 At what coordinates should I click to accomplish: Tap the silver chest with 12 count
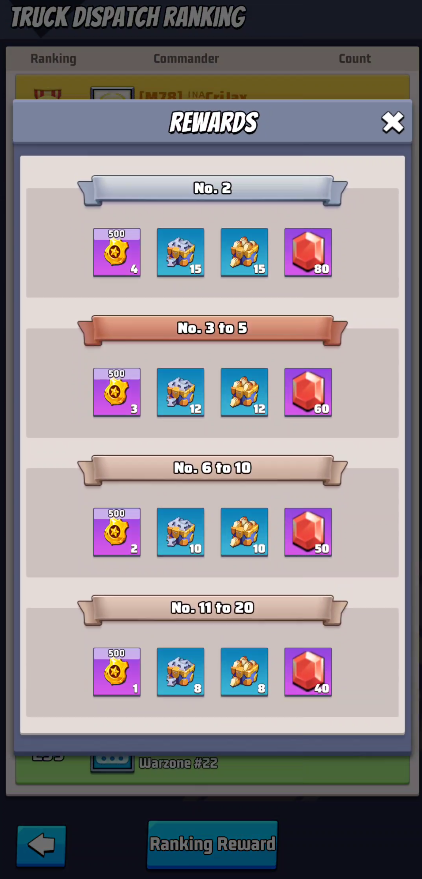[x=180, y=392]
